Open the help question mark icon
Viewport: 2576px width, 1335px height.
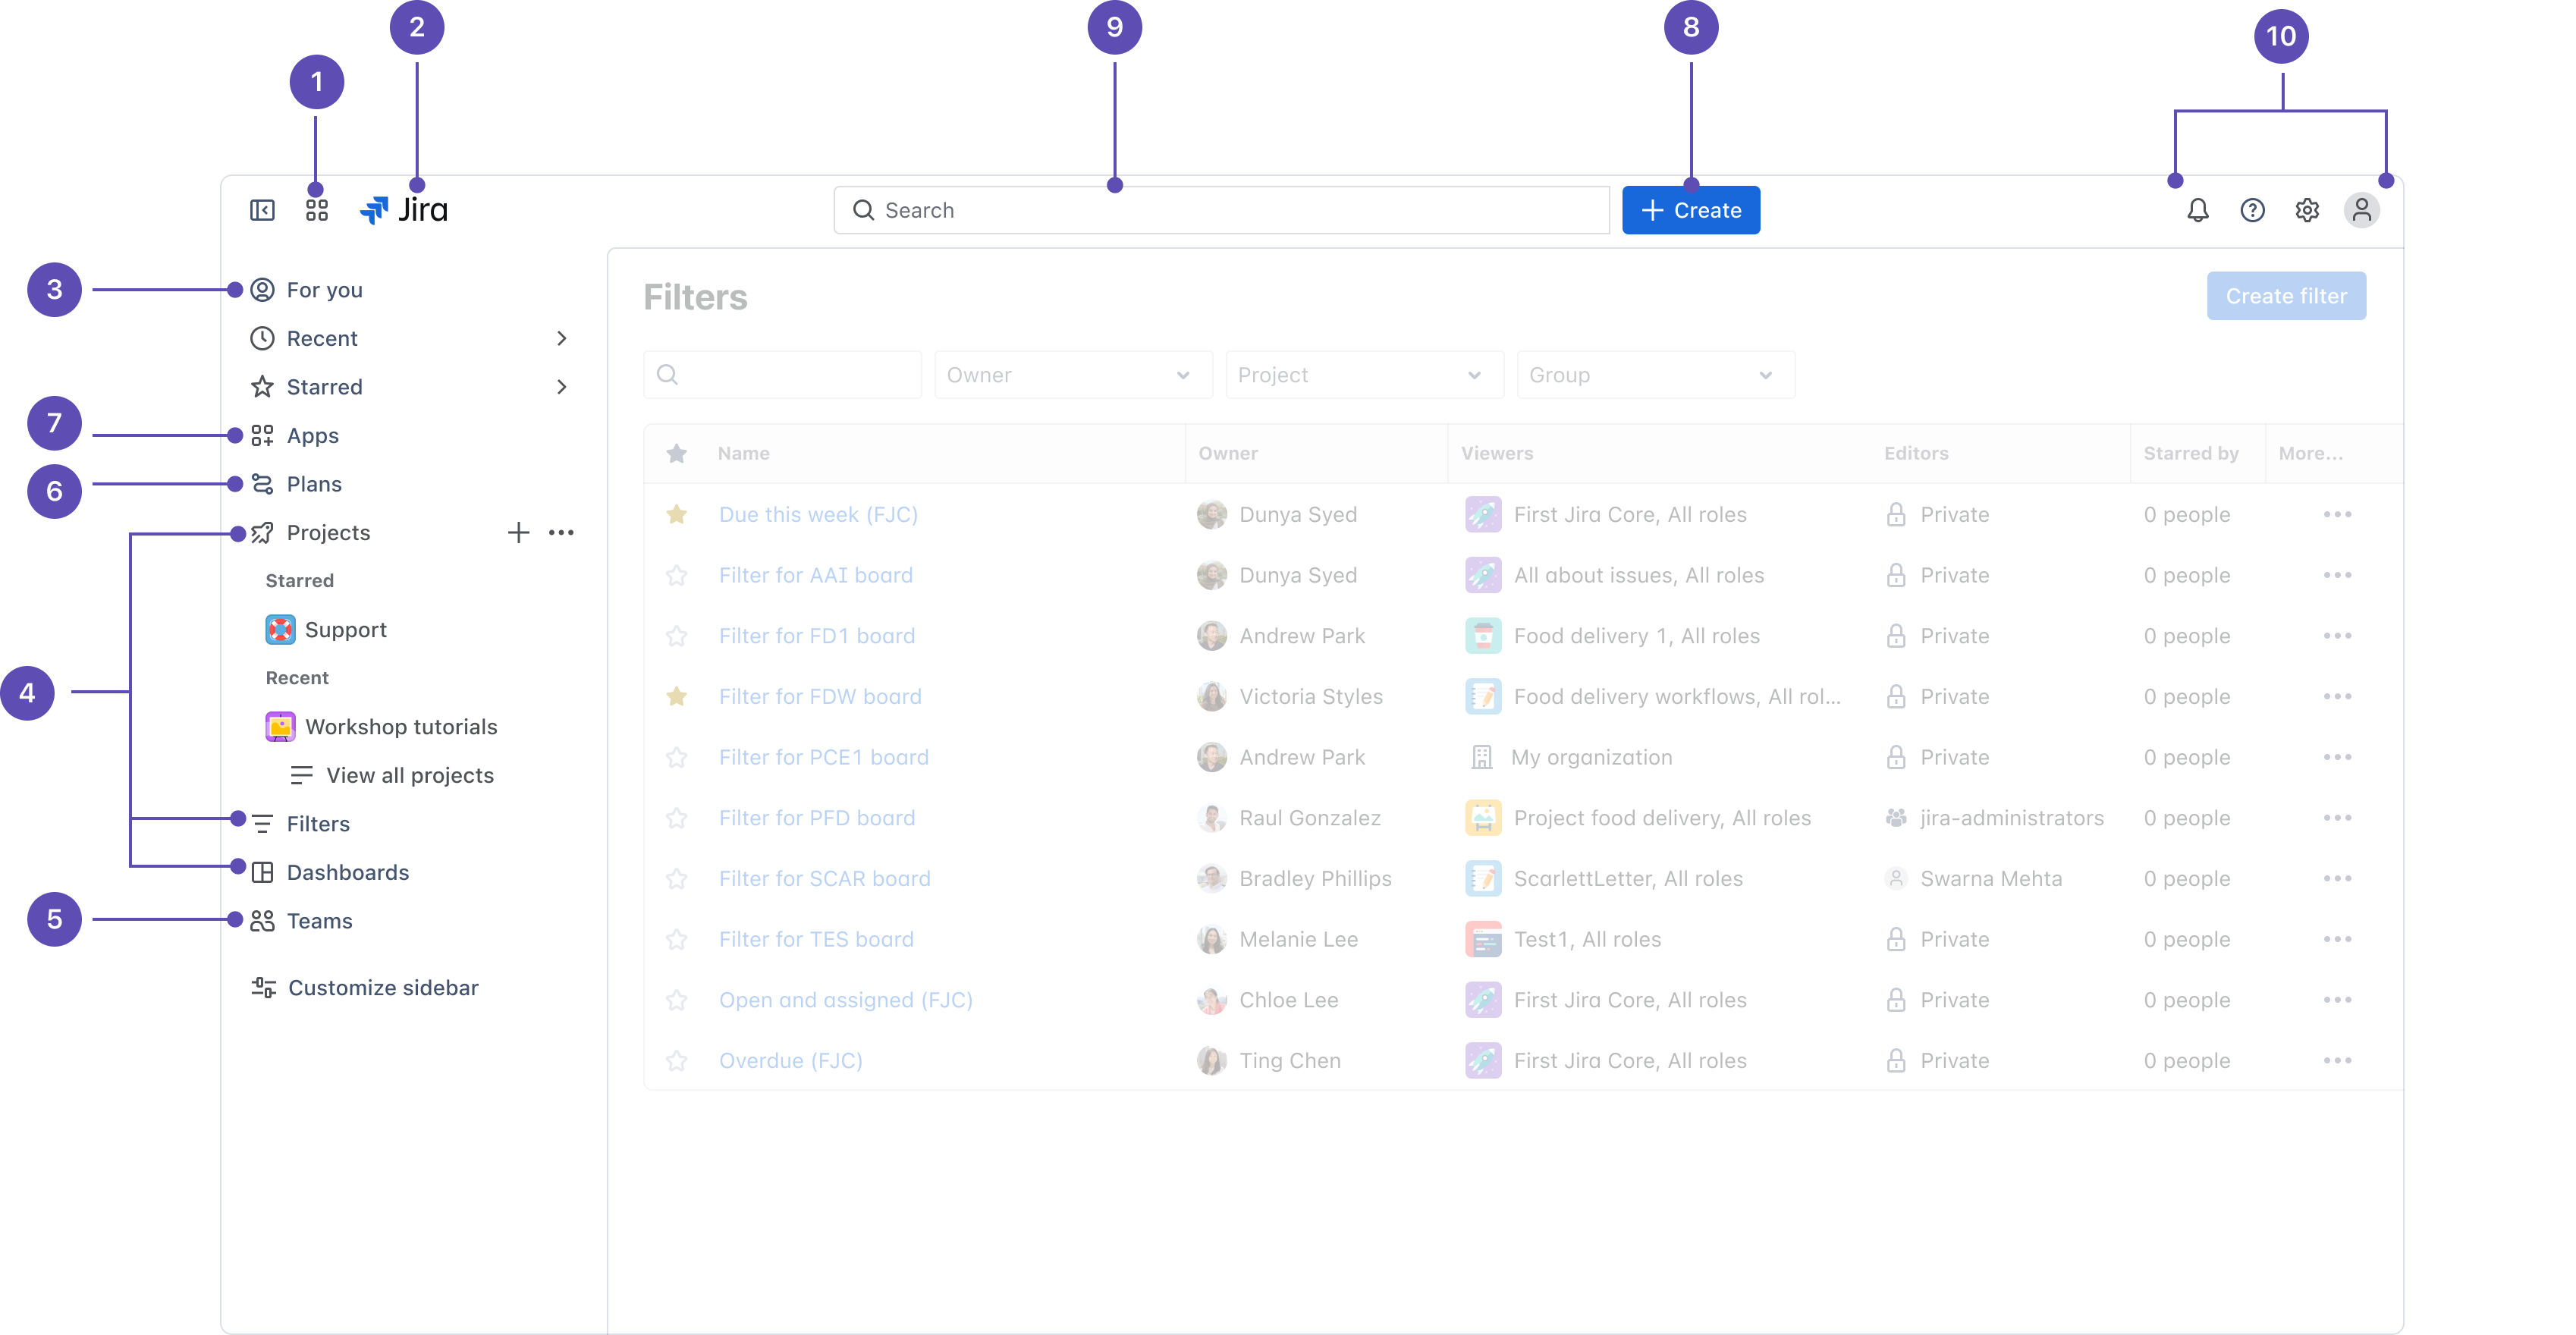click(x=2252, y=210)
